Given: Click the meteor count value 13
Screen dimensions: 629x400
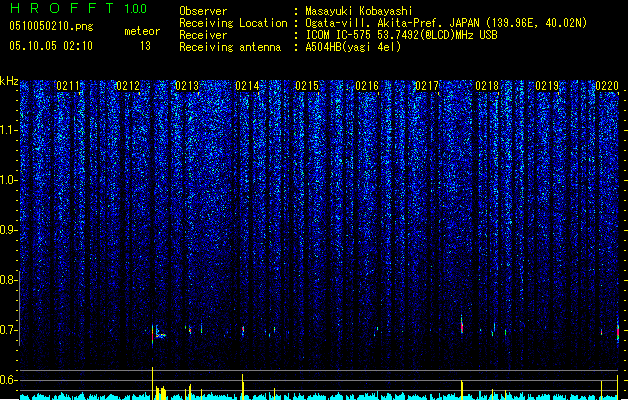Looking at the screenshot, I should [145, 46].
